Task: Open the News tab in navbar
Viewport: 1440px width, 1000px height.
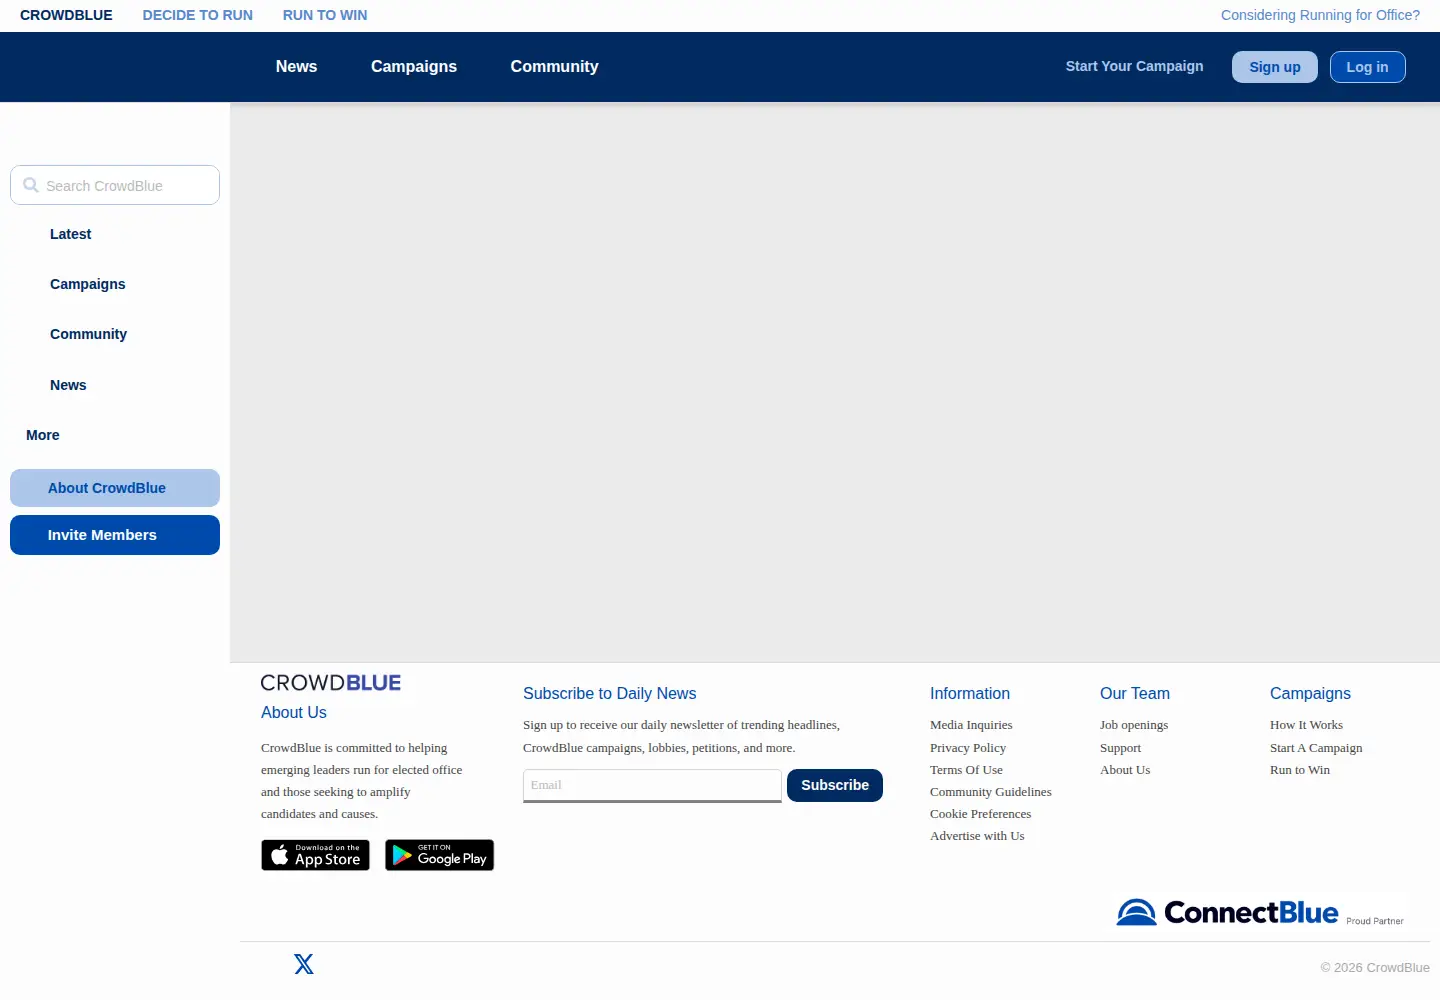Action: [x=296, y=66]
